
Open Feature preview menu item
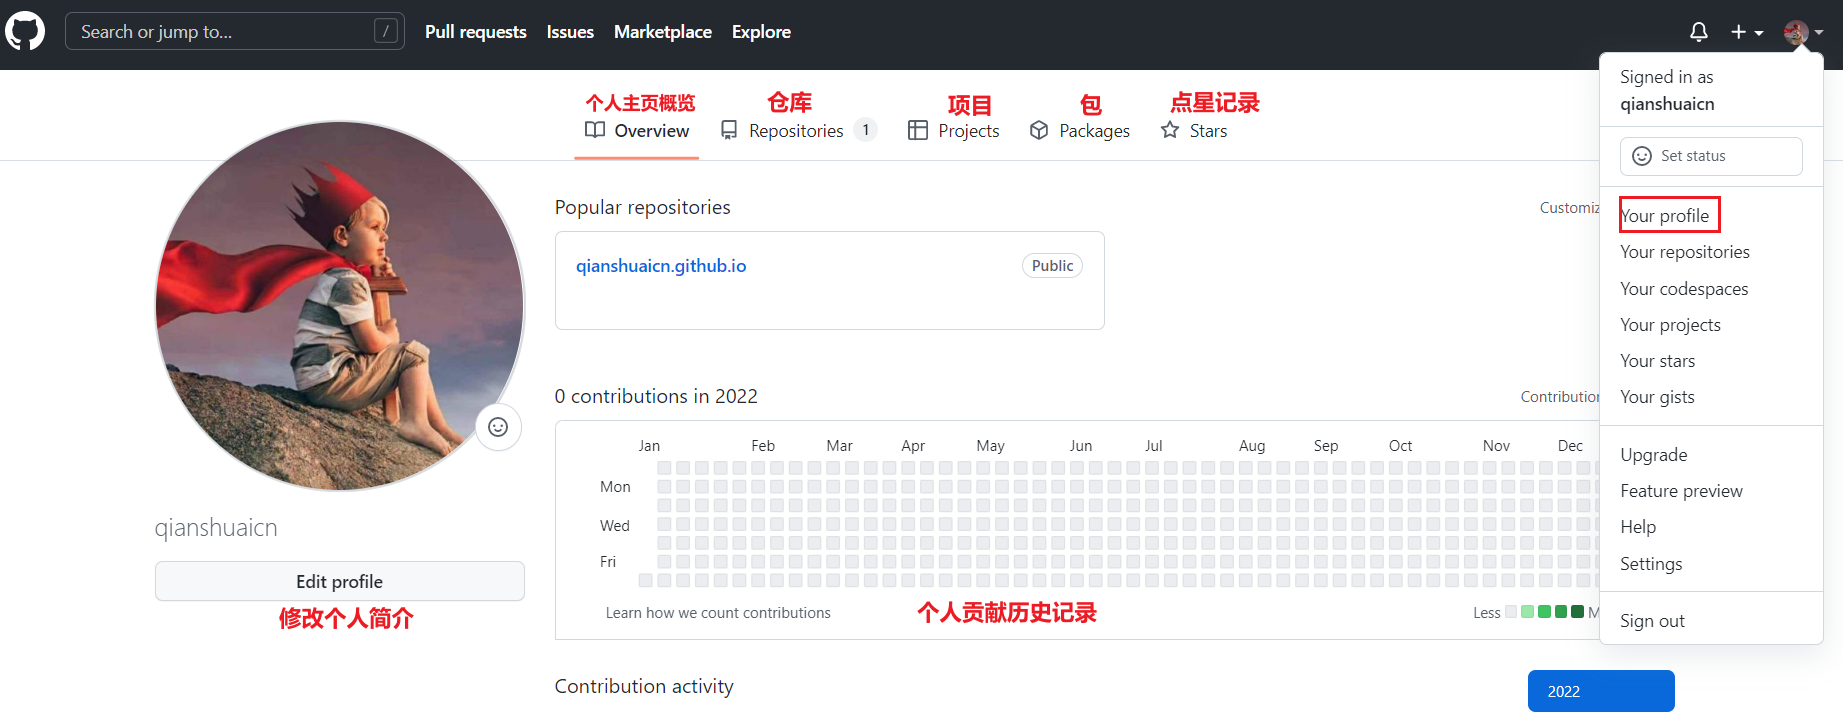[1681, 491]
